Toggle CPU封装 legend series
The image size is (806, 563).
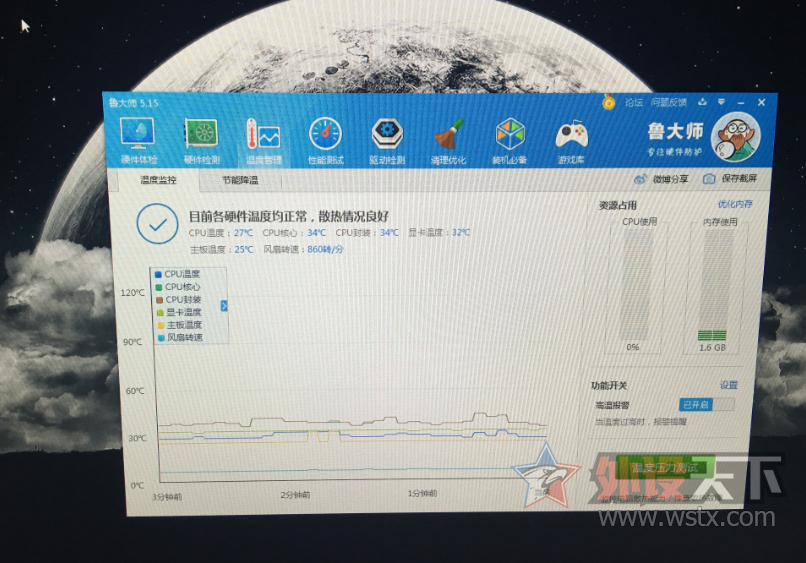178,299
